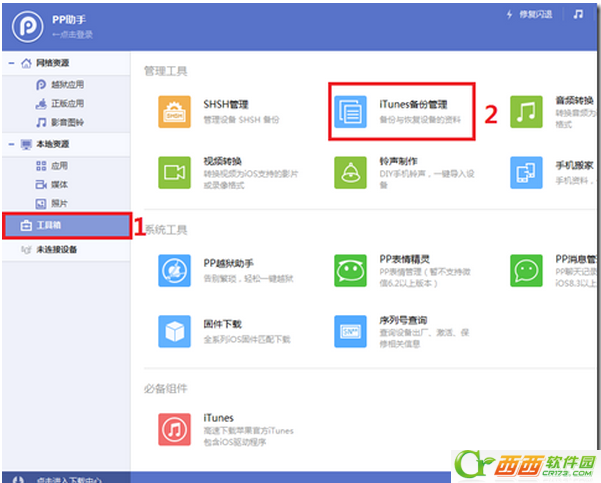Select 未连接设备 in the sidebar
This screenshot has height=483, width=601.
point(66,250)
